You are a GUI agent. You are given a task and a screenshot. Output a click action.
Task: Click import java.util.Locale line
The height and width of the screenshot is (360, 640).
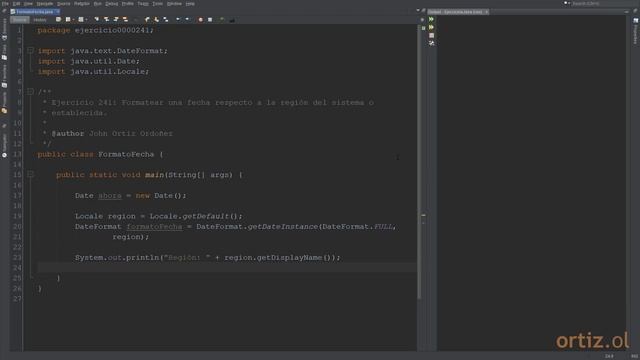click(93, 71)
